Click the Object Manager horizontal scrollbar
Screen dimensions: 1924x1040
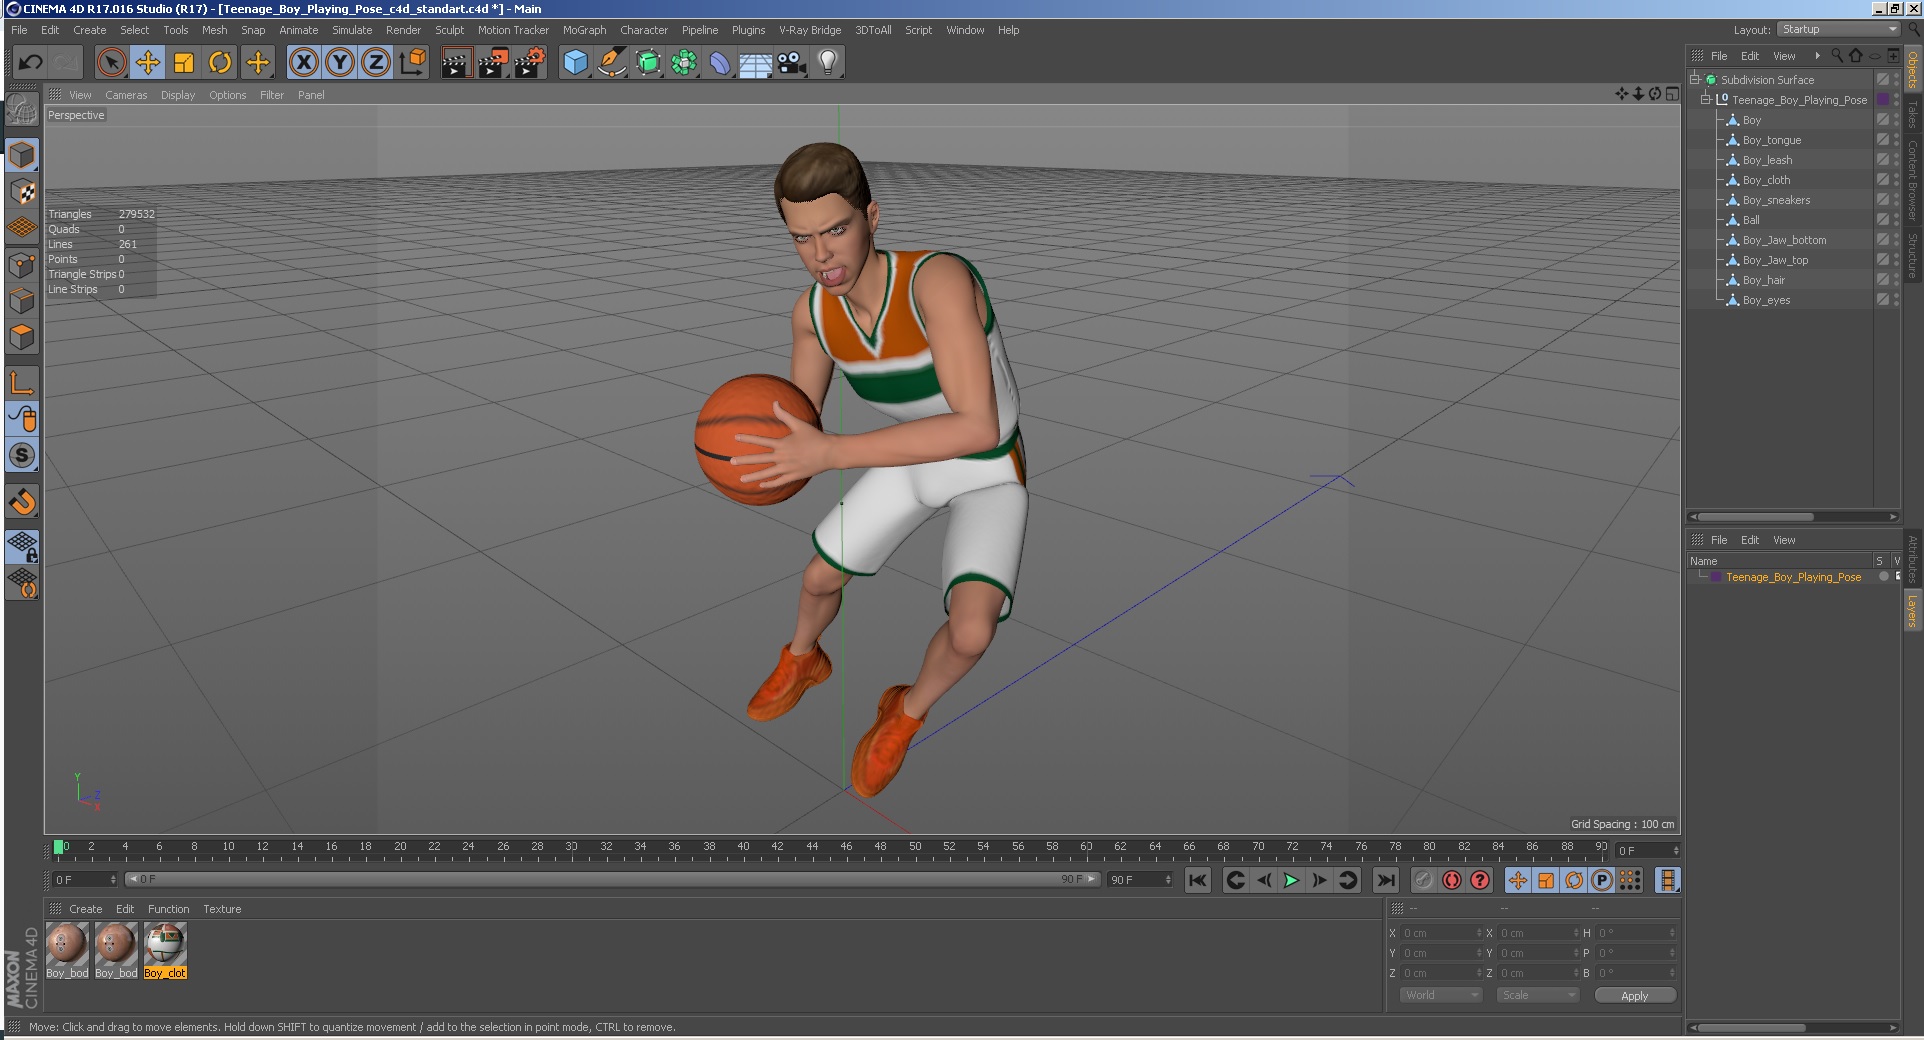[1791, 517]
